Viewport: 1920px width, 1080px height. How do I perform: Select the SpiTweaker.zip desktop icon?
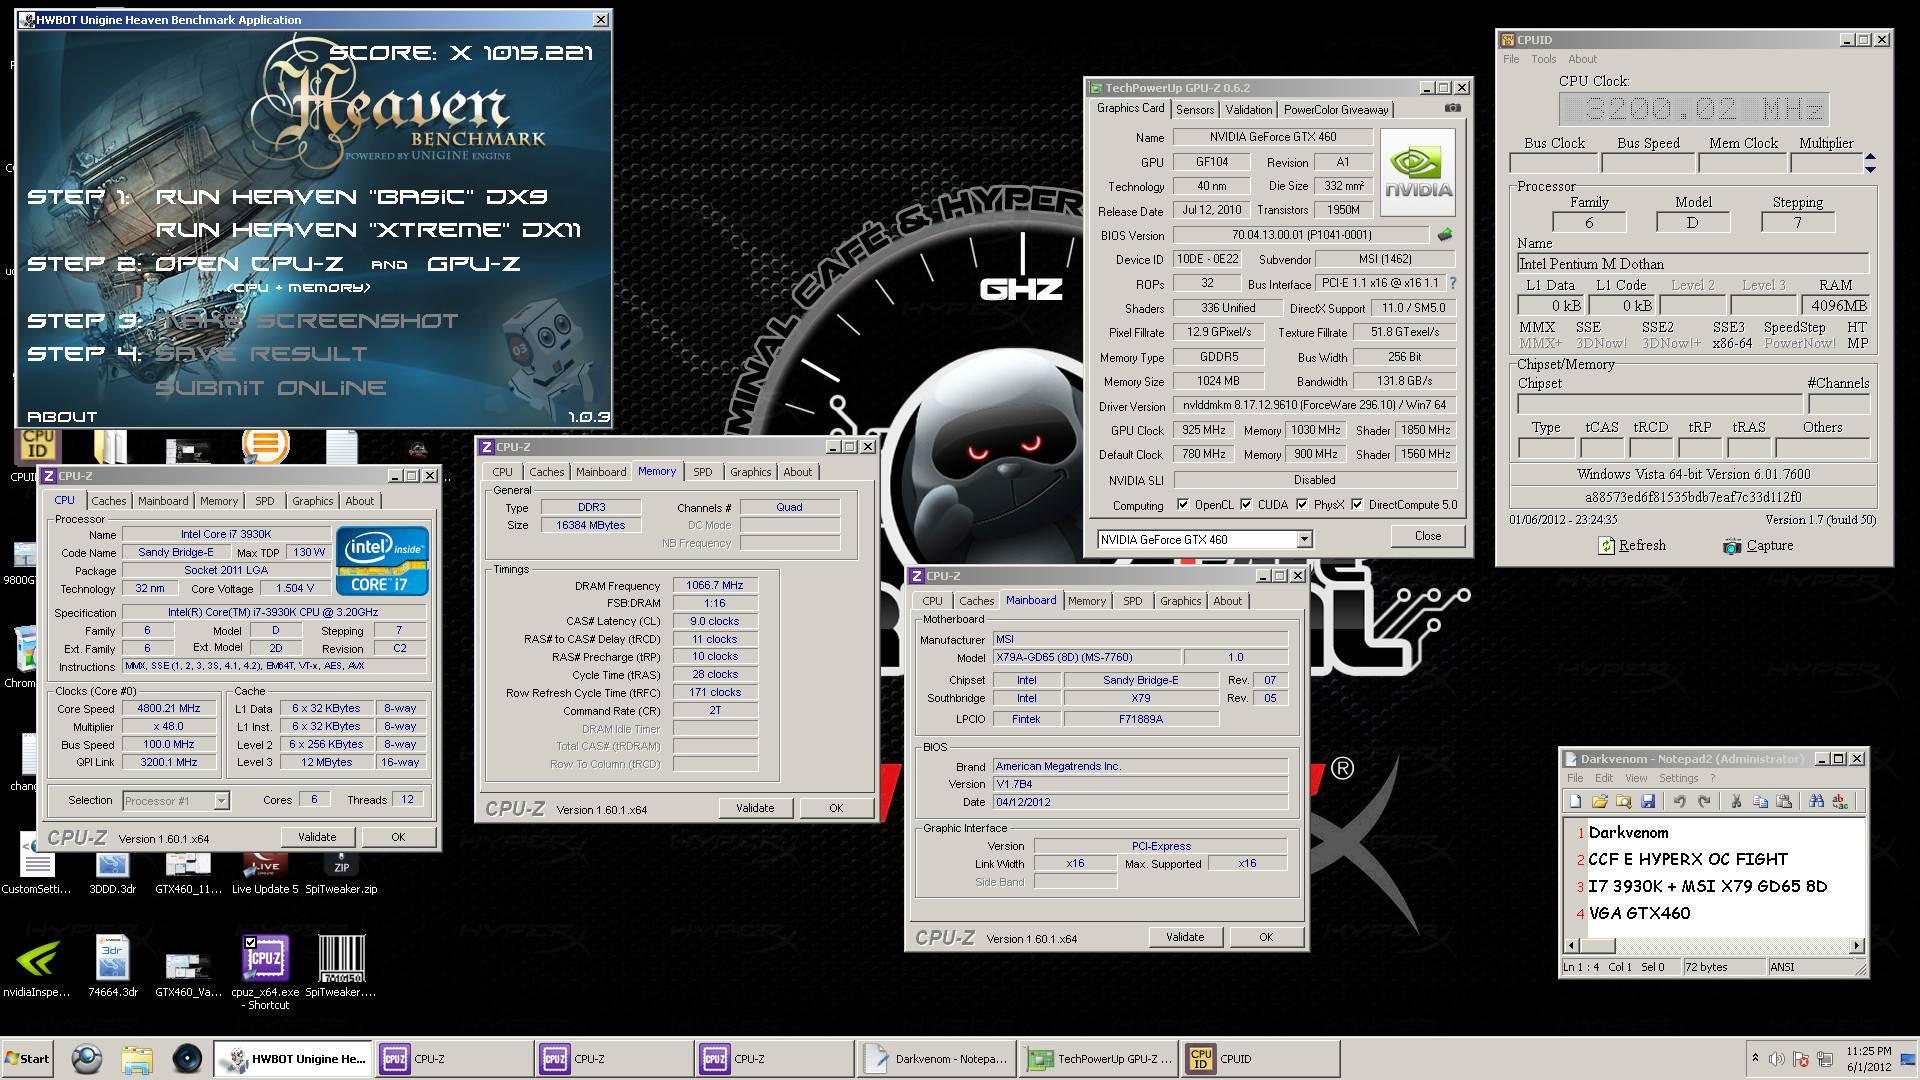click(x=341, y=872)
